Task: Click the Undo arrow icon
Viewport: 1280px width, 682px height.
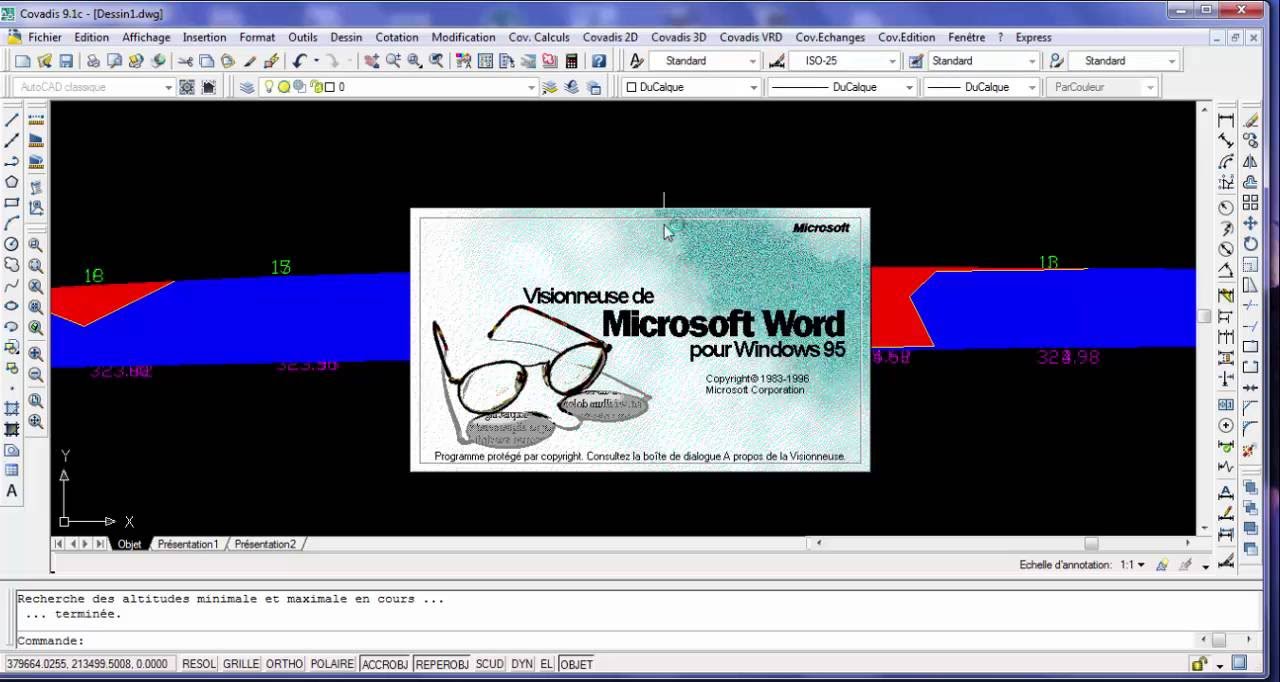Action: pos(299,61)
